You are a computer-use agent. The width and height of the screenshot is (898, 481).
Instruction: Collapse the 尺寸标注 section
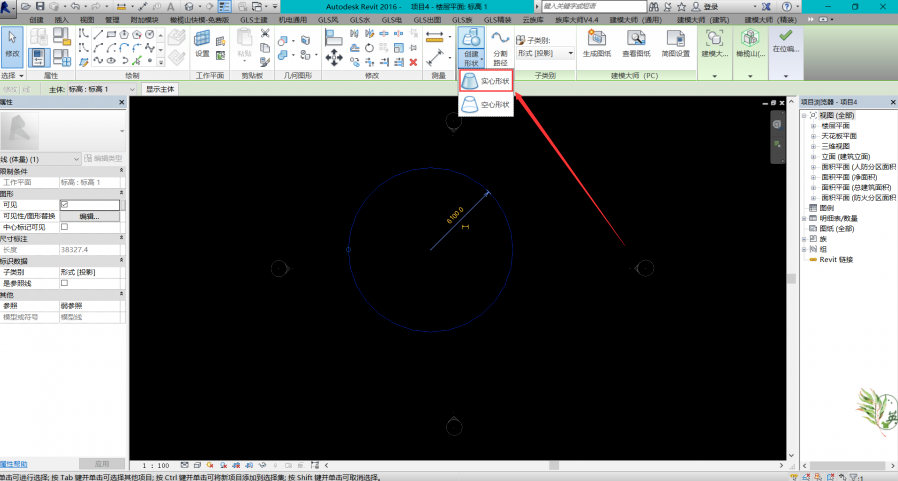[x=121, y=238]
